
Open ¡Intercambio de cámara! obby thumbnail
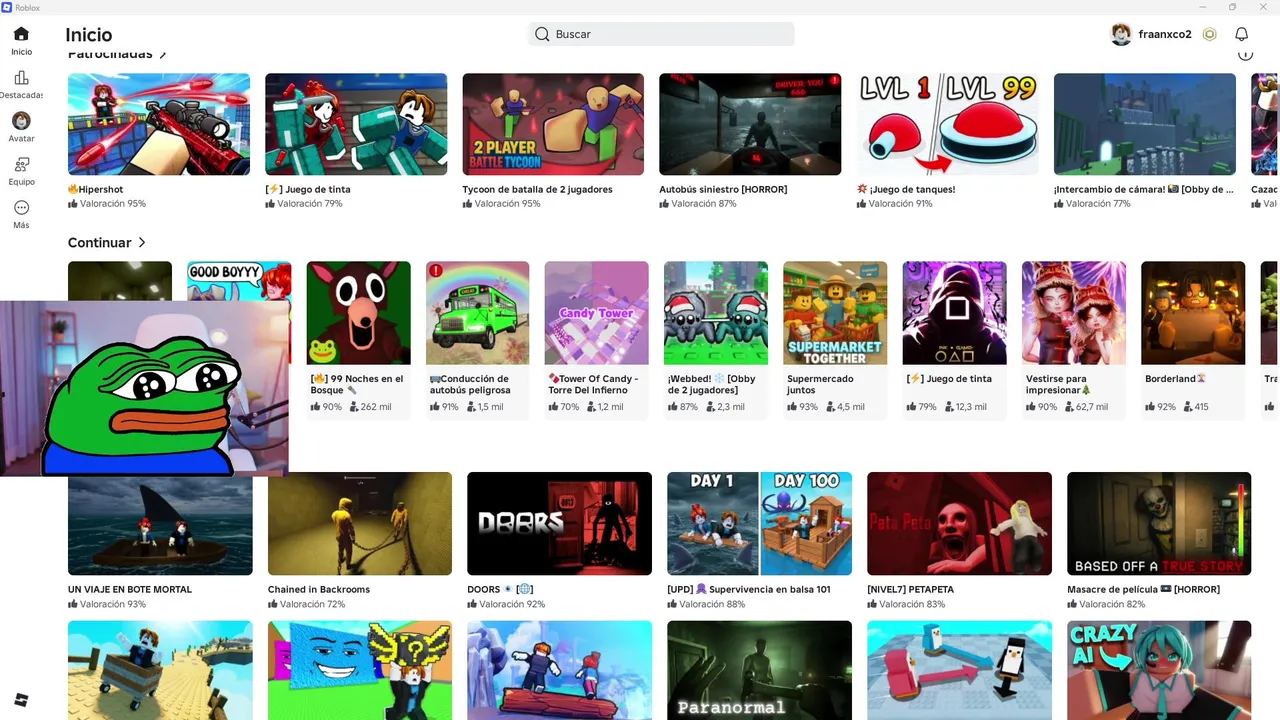point(1144,124)
